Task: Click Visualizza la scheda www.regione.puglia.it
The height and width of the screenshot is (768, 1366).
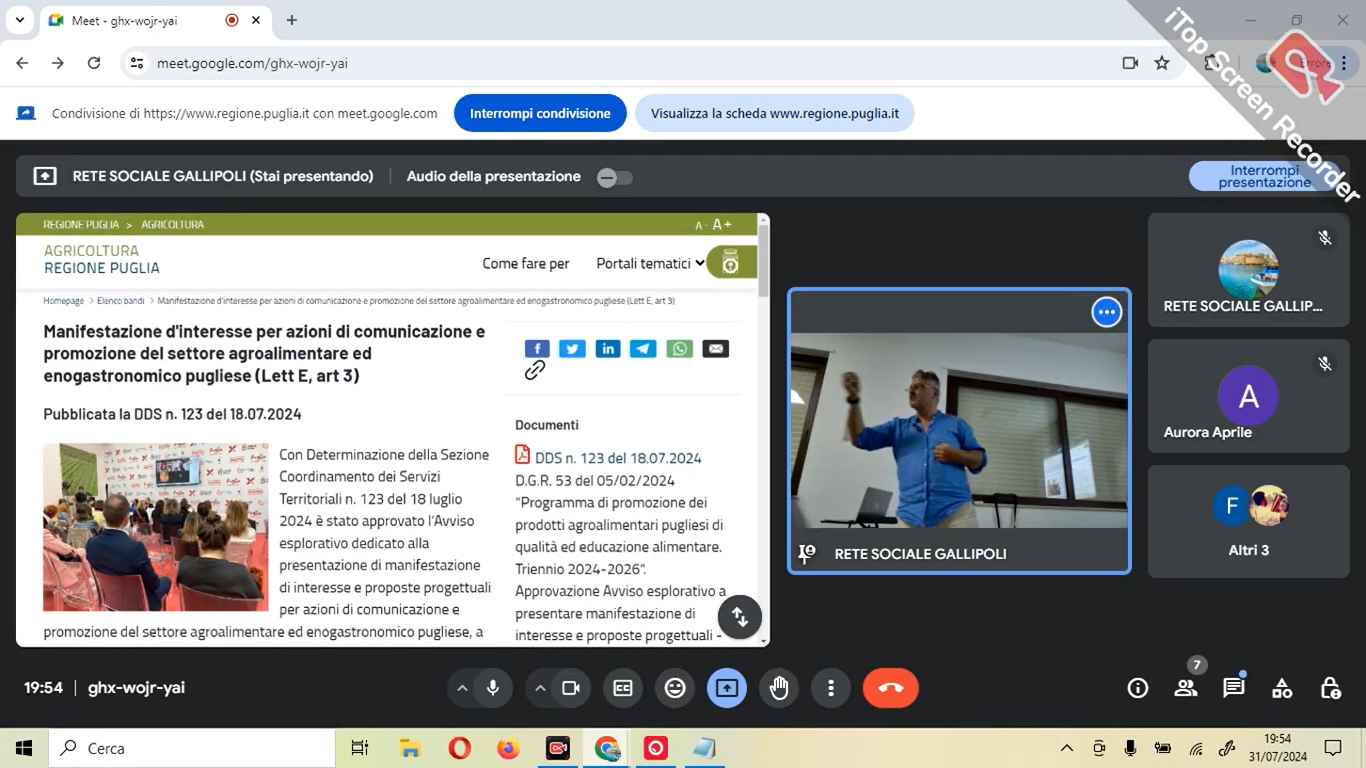Action: click(x=775, y=113)
